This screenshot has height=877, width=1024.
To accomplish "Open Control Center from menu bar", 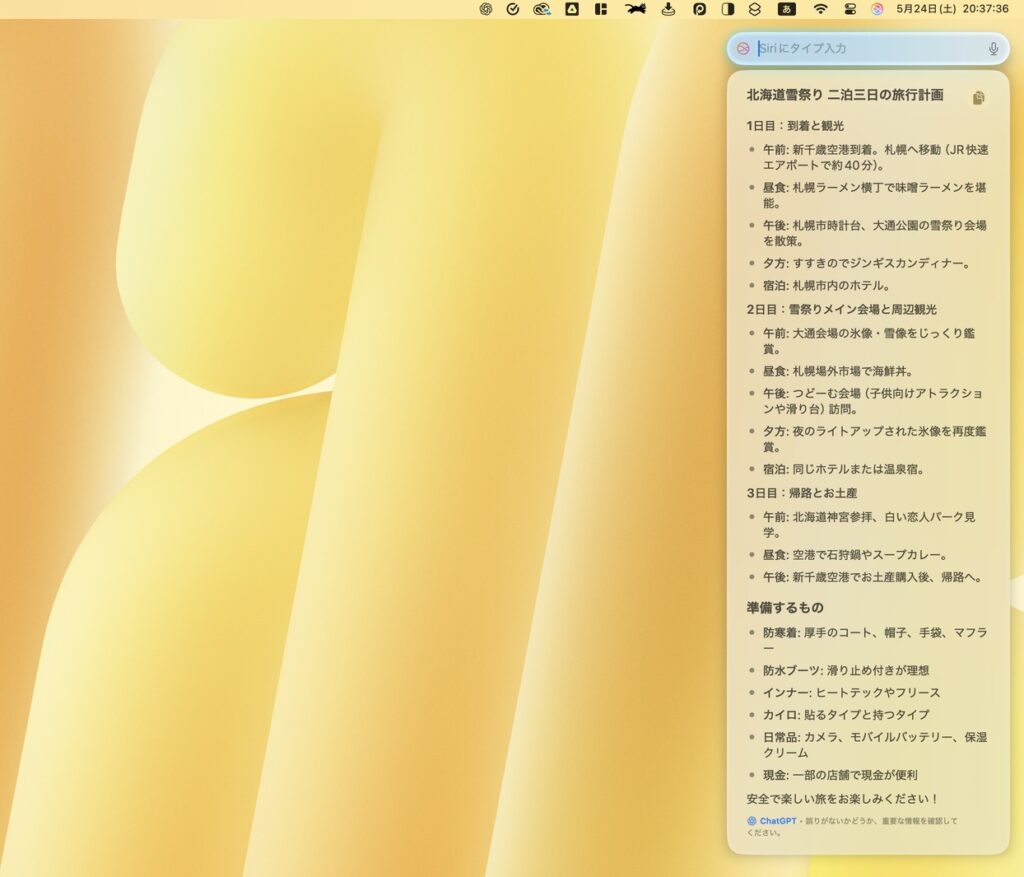I will coord(850,9).
